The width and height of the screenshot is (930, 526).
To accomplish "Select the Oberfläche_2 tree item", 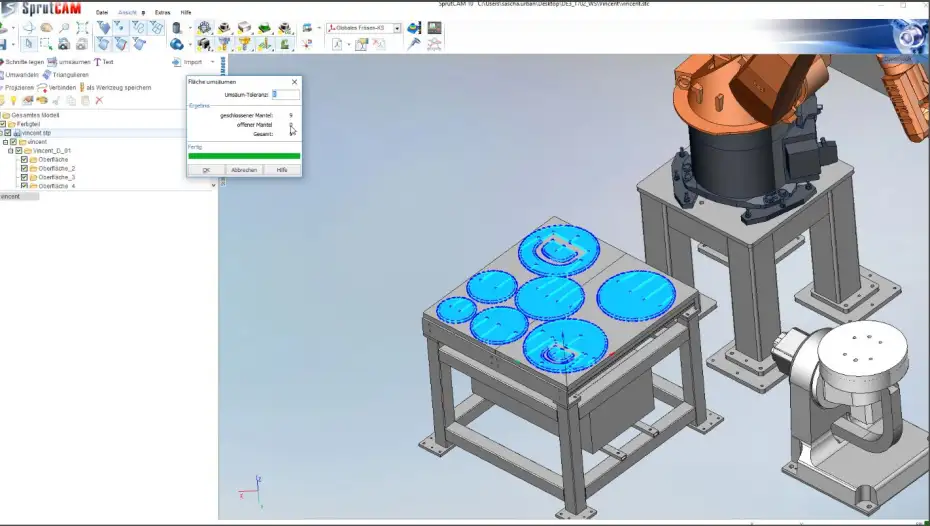I will (56, 168).
